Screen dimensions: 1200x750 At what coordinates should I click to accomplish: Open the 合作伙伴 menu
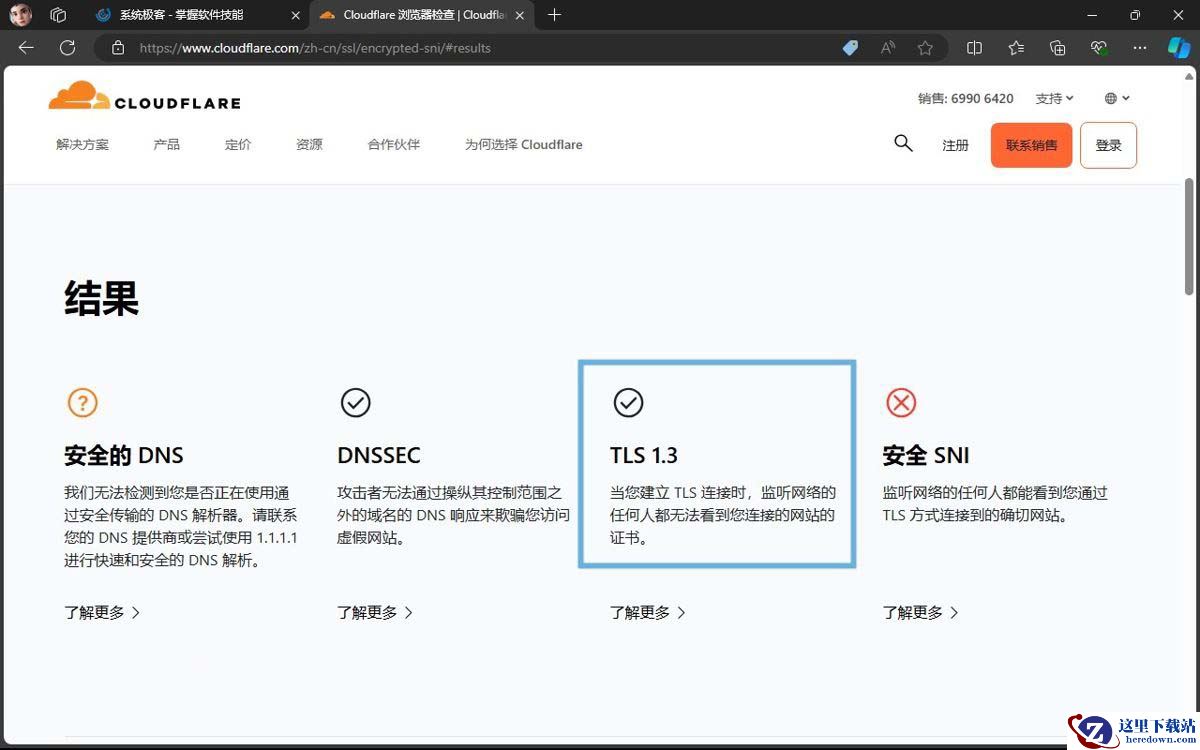tap(394, 144)
